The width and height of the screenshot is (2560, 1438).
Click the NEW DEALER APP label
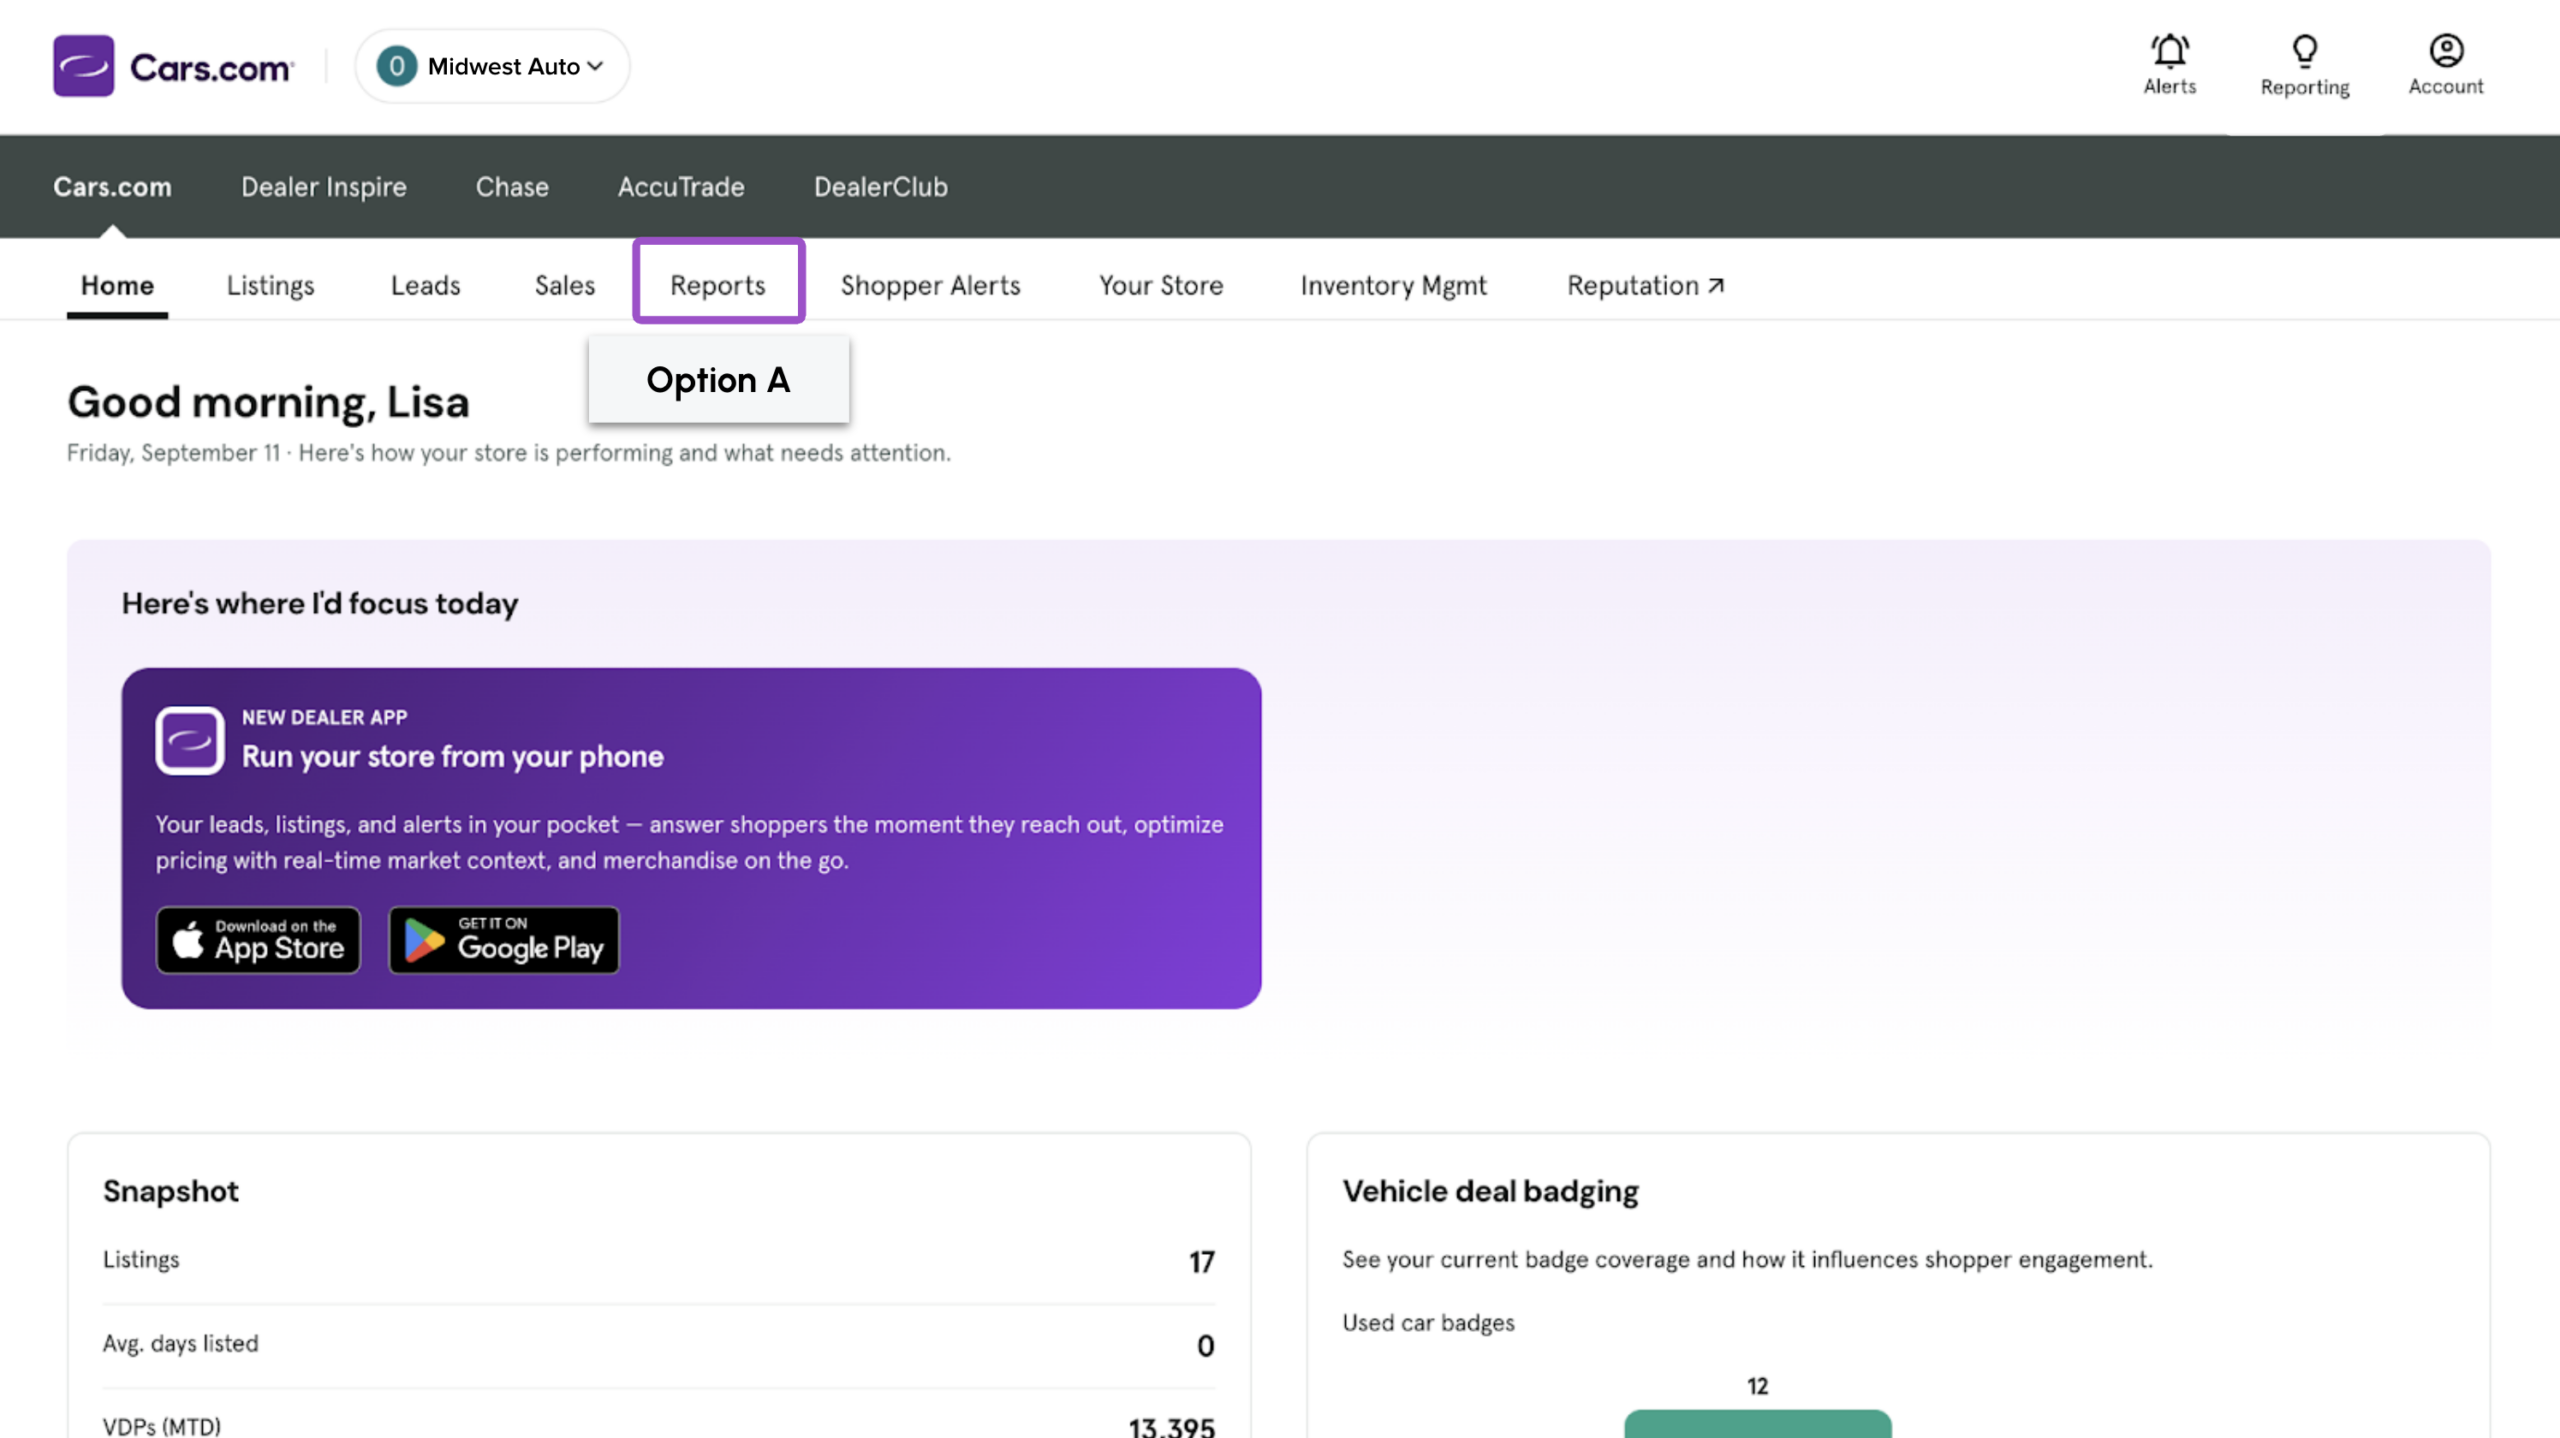(325, 717)
